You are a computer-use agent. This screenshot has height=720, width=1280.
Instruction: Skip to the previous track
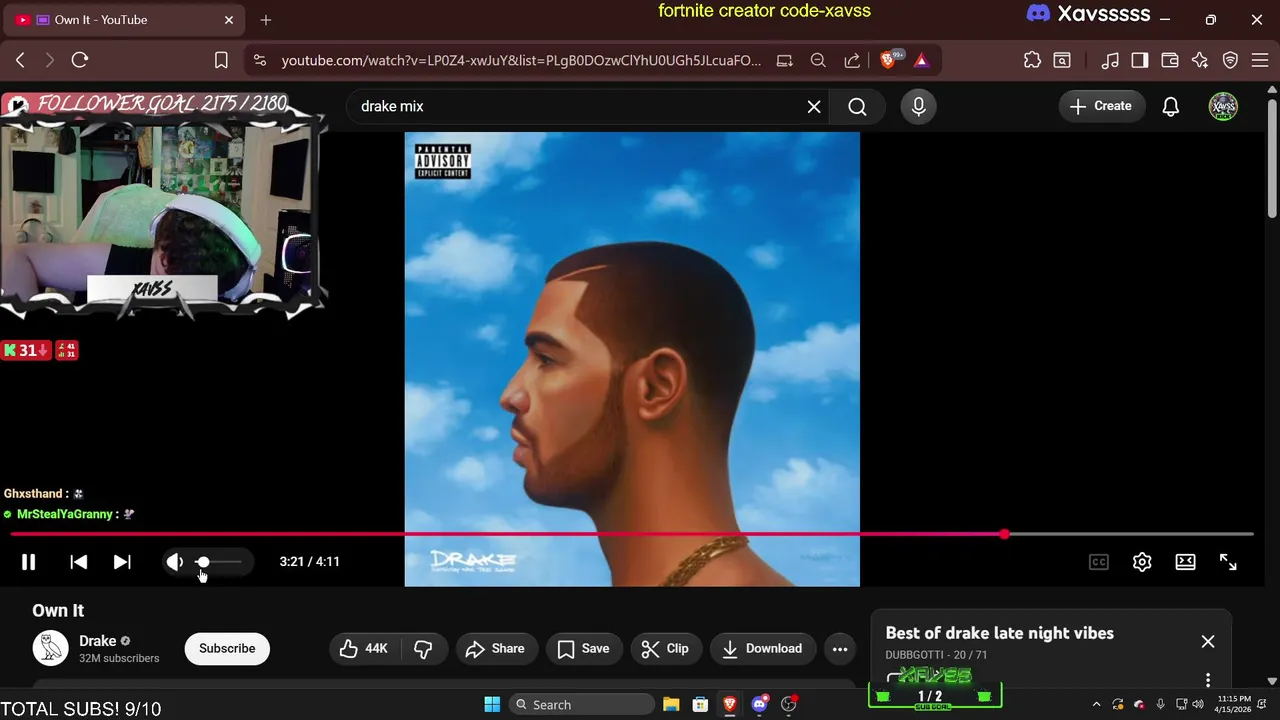coord(78,562)
